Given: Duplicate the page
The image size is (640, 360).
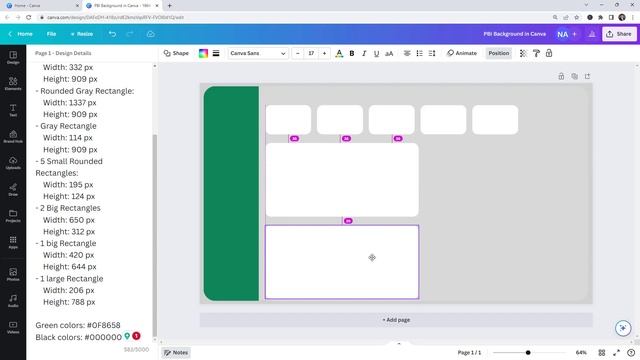Looking at the screenshot, I should pos(574,76).
